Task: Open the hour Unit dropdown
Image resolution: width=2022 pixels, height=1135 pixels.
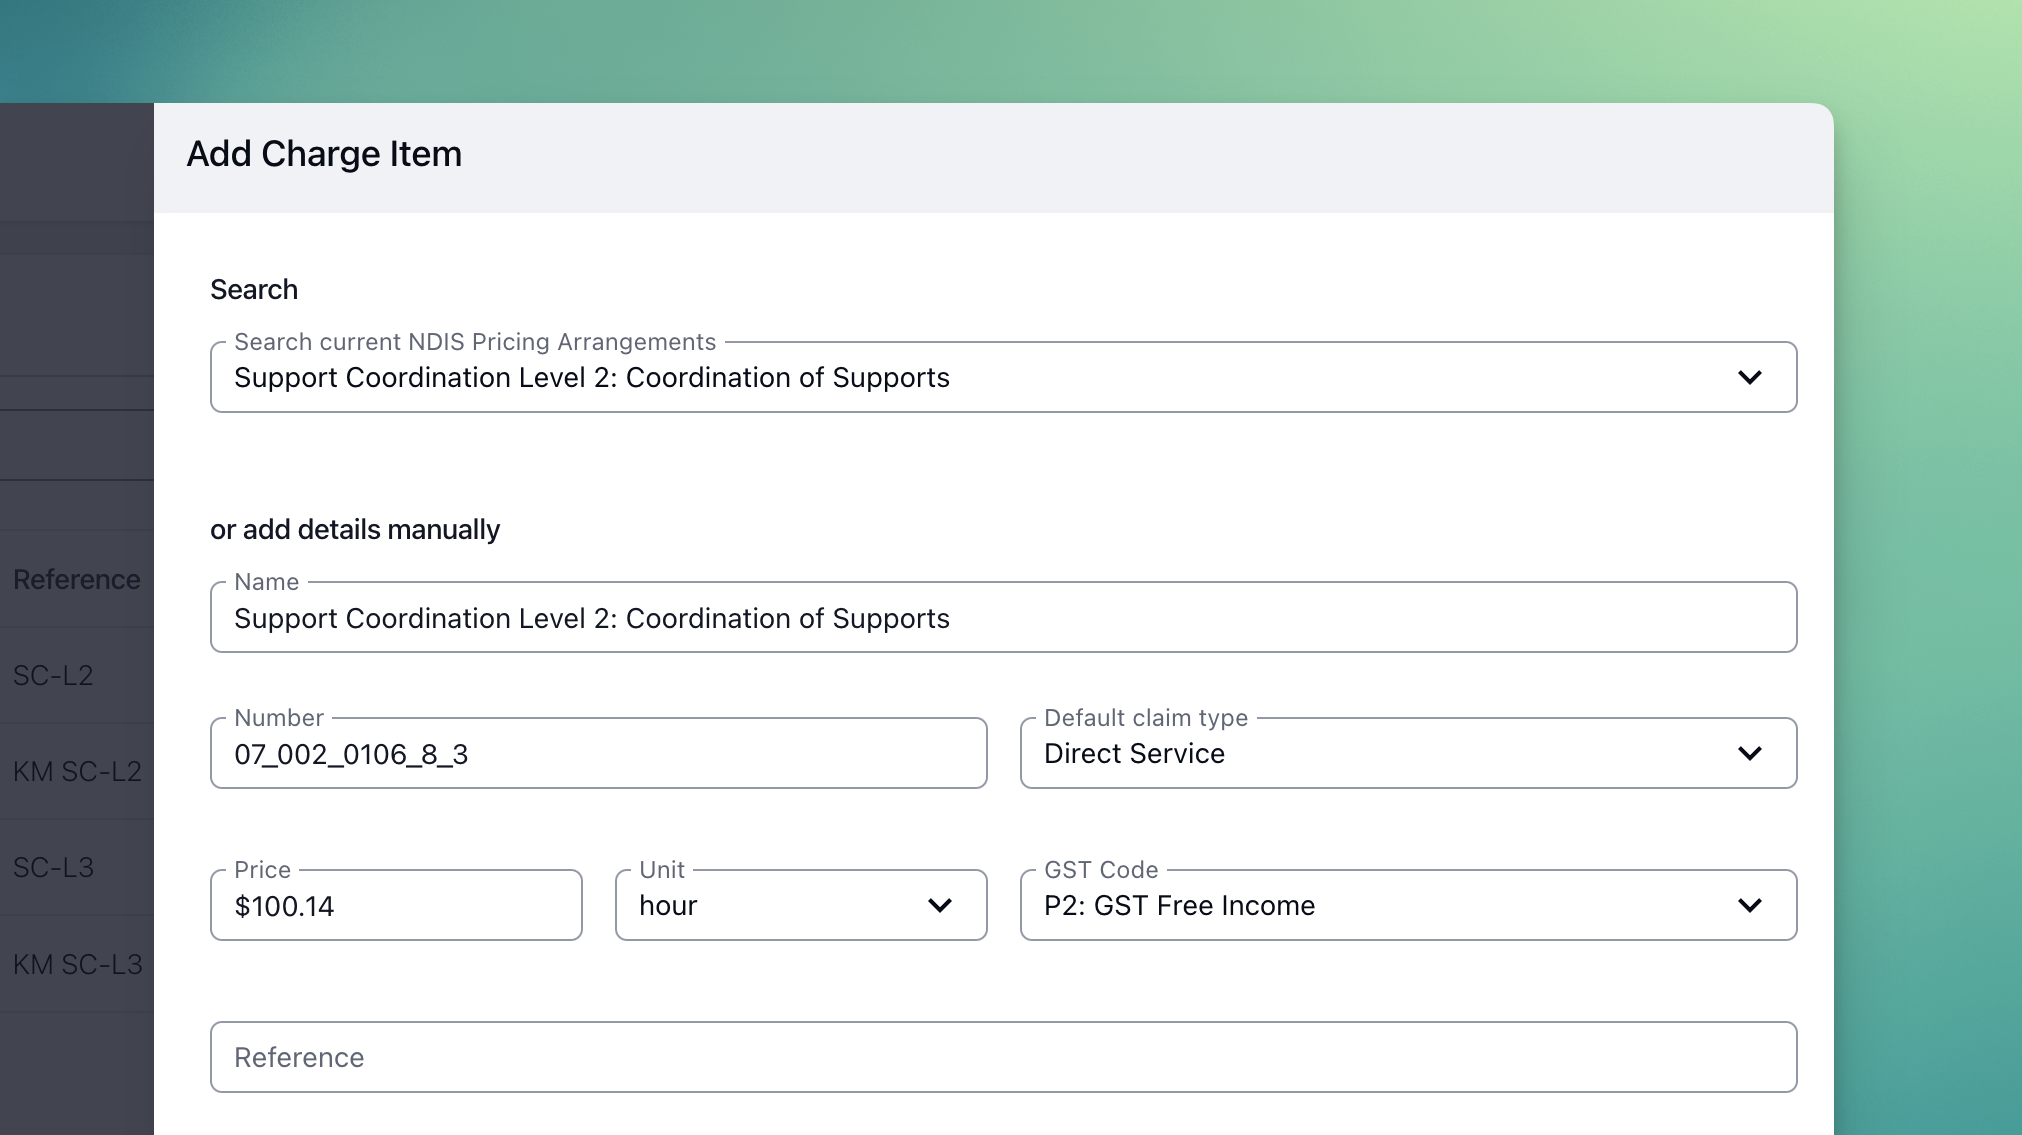Action: click(x=770, y=906)
